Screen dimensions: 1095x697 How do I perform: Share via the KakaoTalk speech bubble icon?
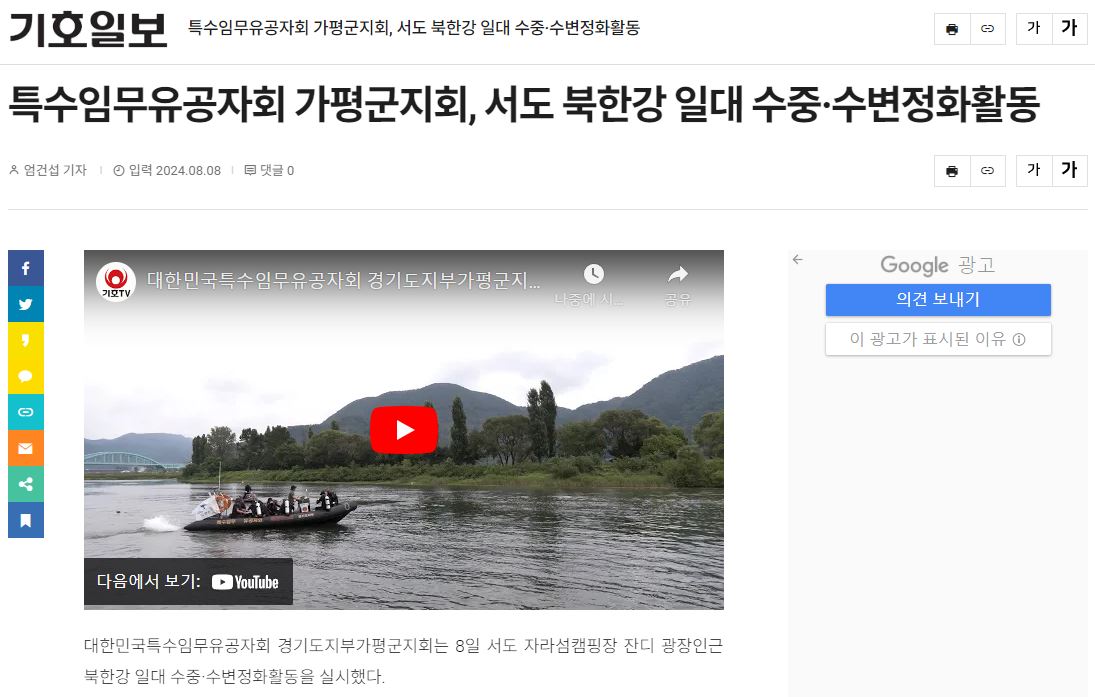point(26,376)
